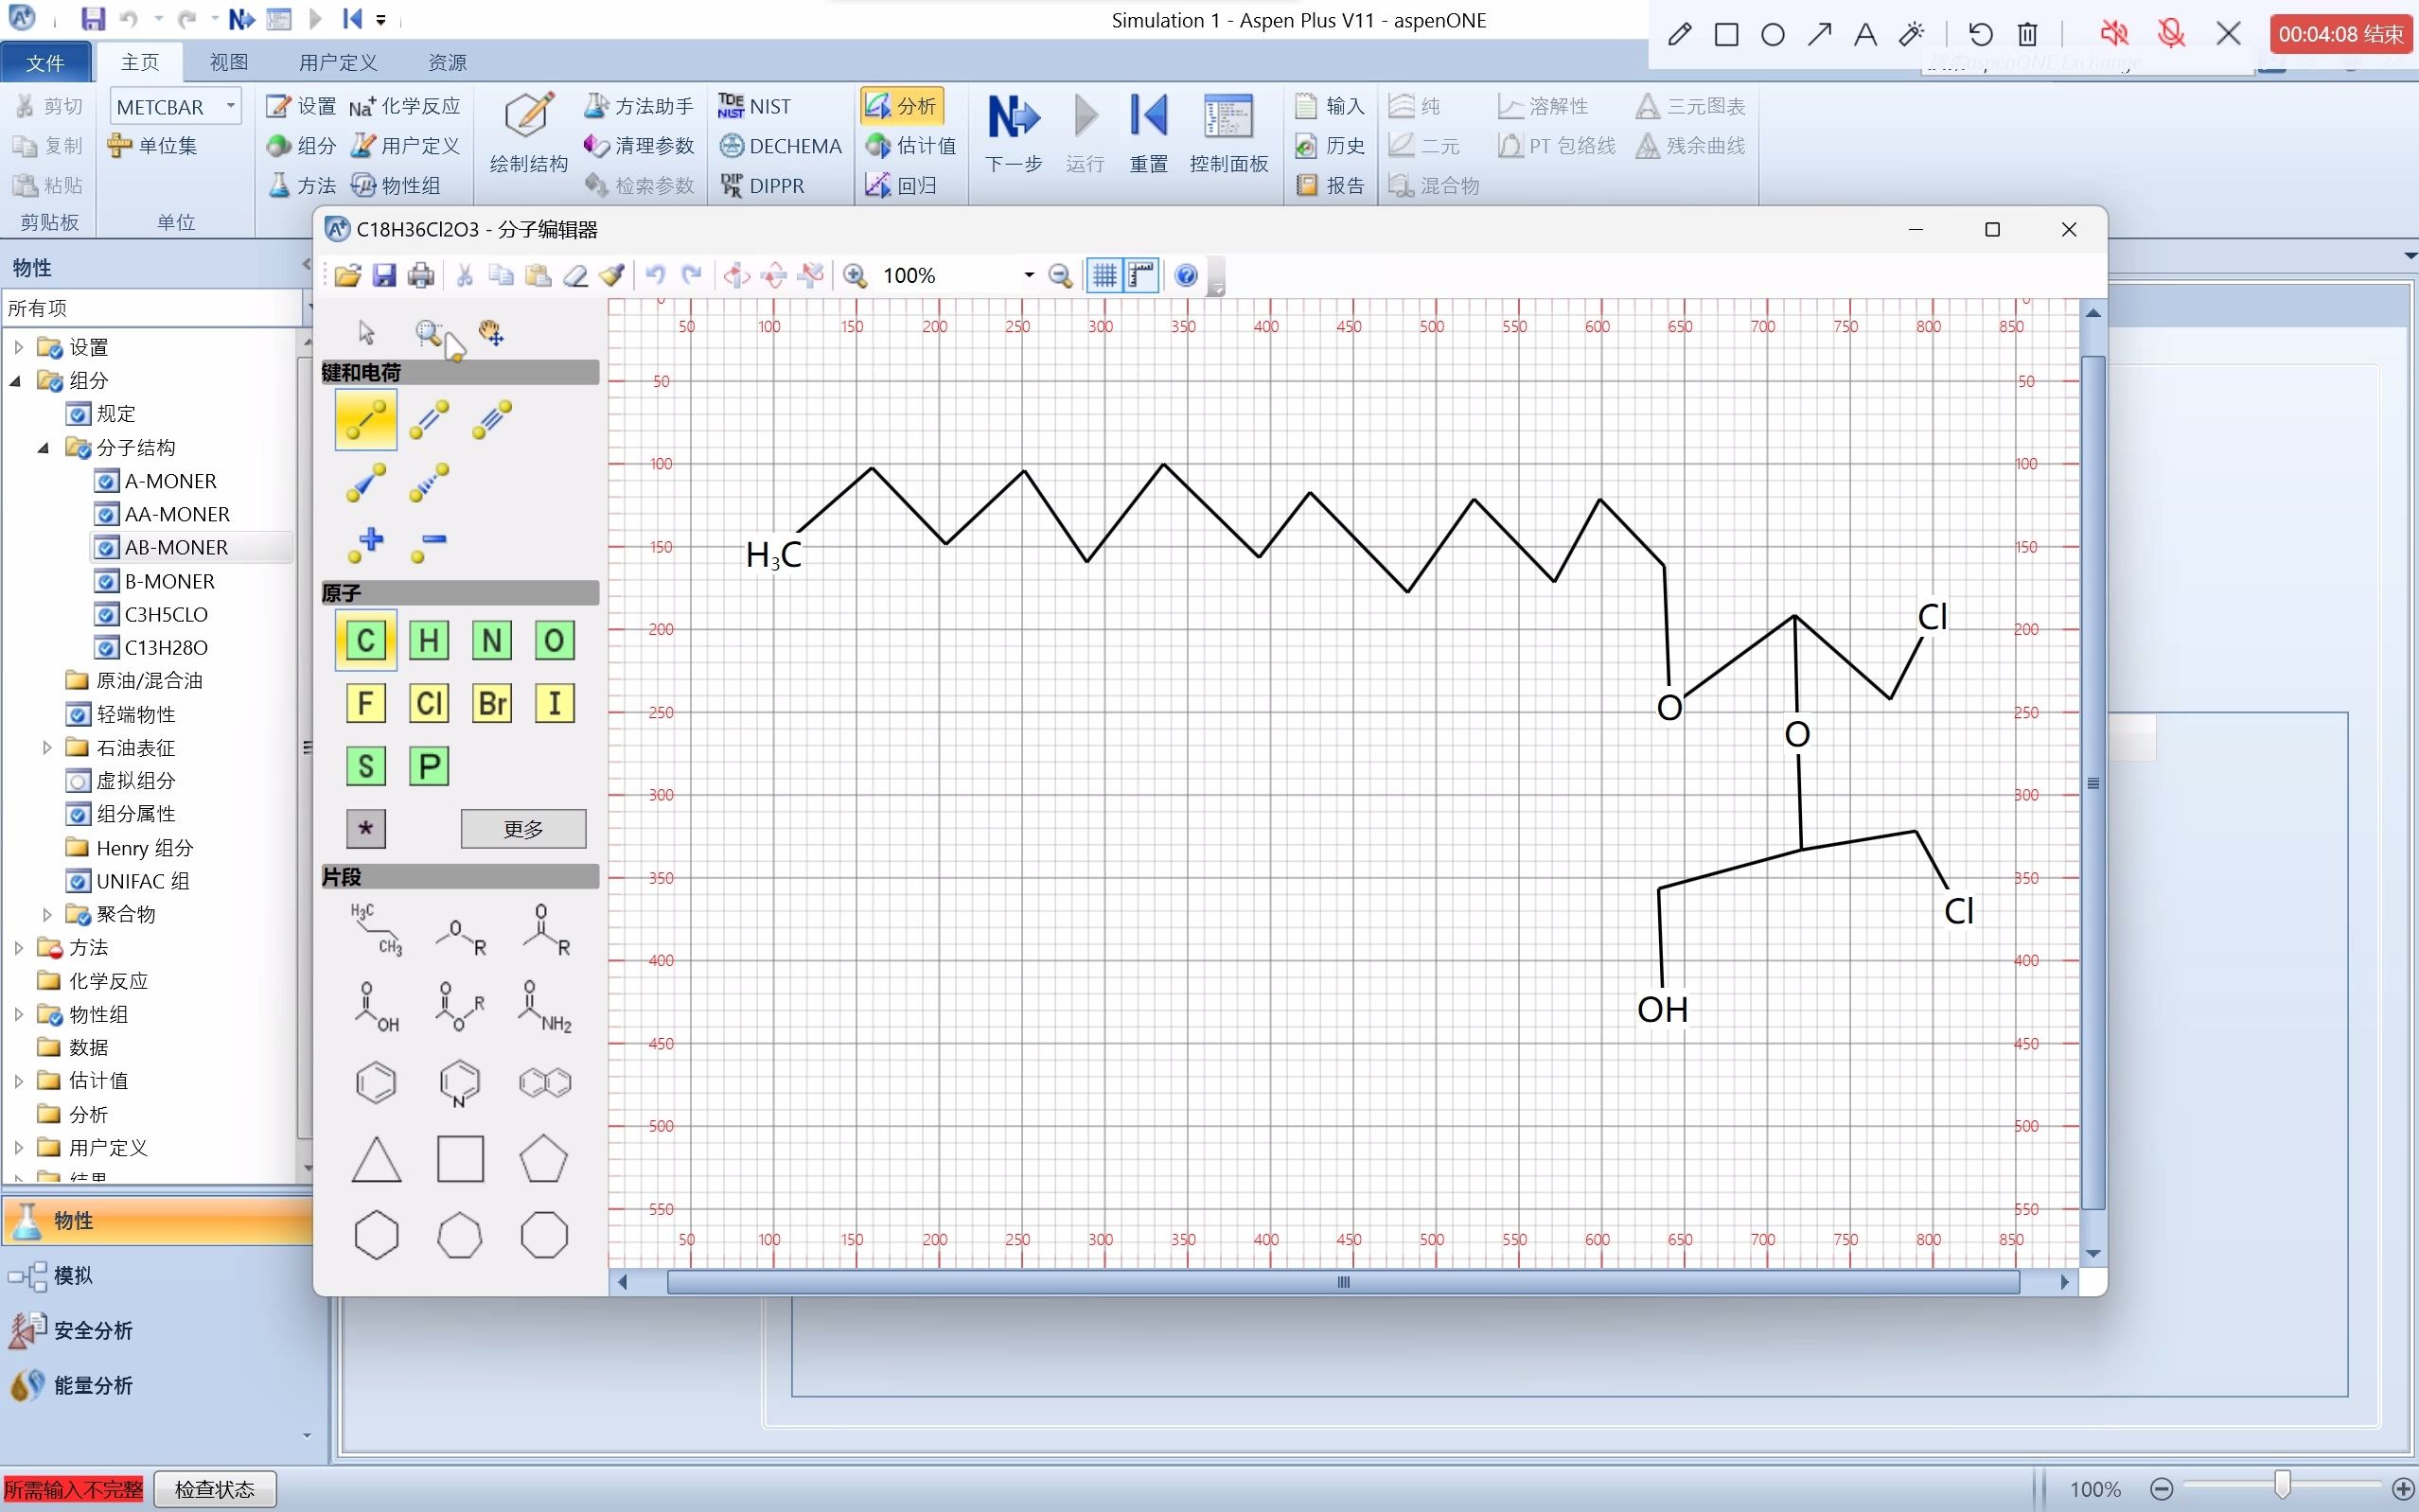
Task: Toggle the grid display
Action: pos(1104,275)
